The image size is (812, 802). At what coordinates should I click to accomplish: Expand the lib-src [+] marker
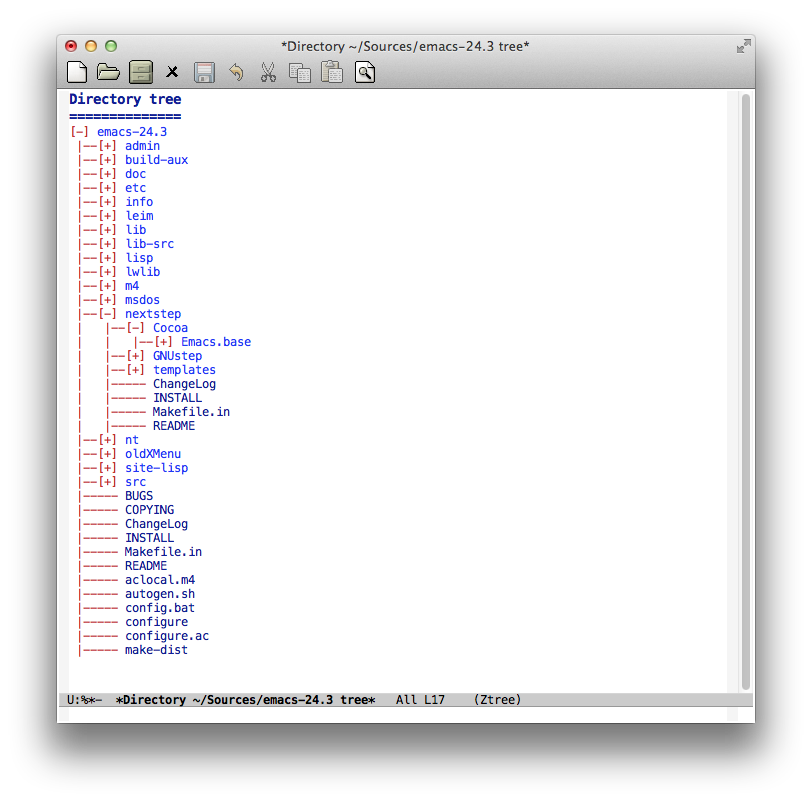pos(107,244)
